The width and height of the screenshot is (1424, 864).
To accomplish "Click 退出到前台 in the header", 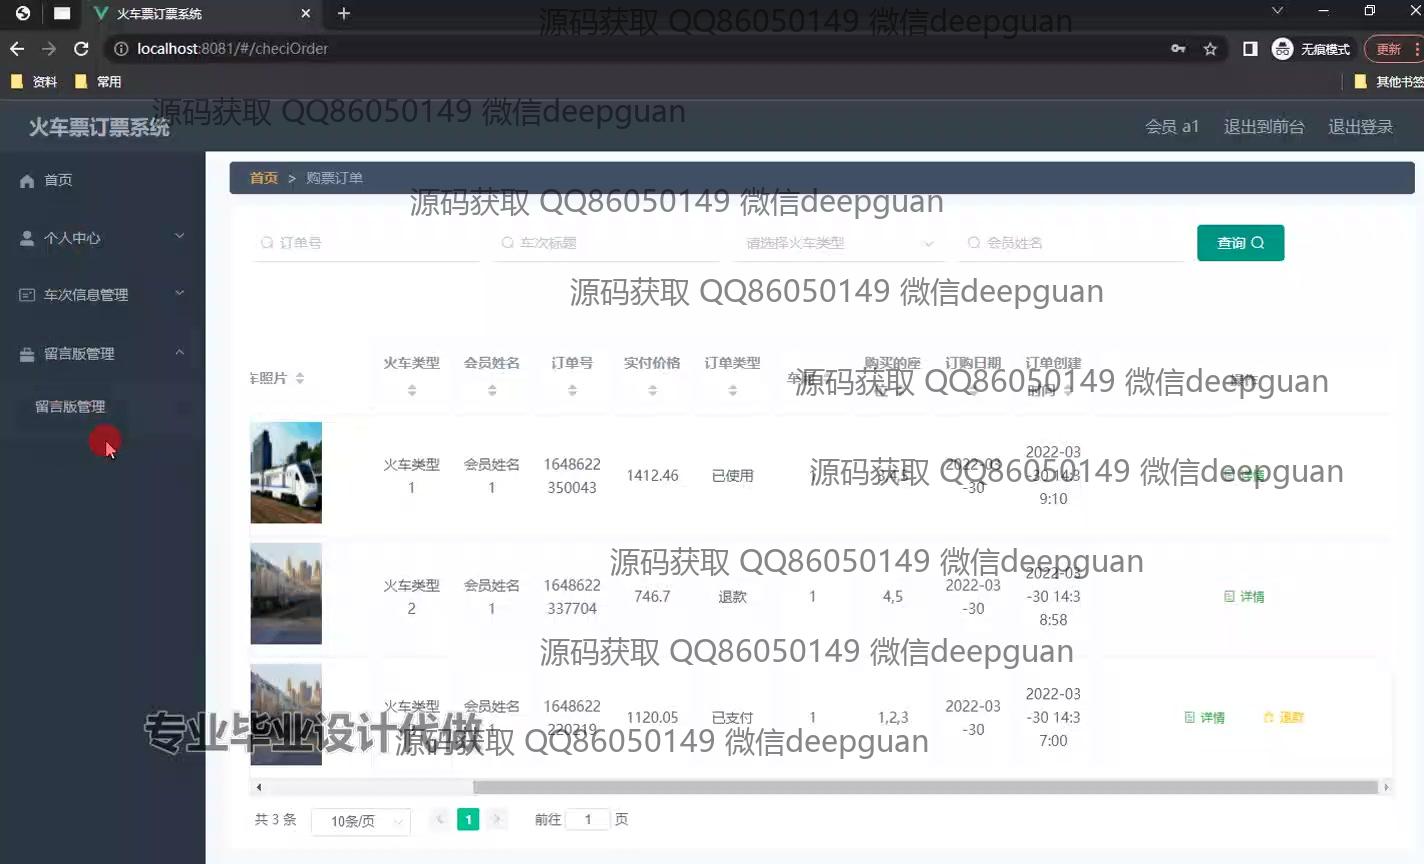I will [1264, 127].
